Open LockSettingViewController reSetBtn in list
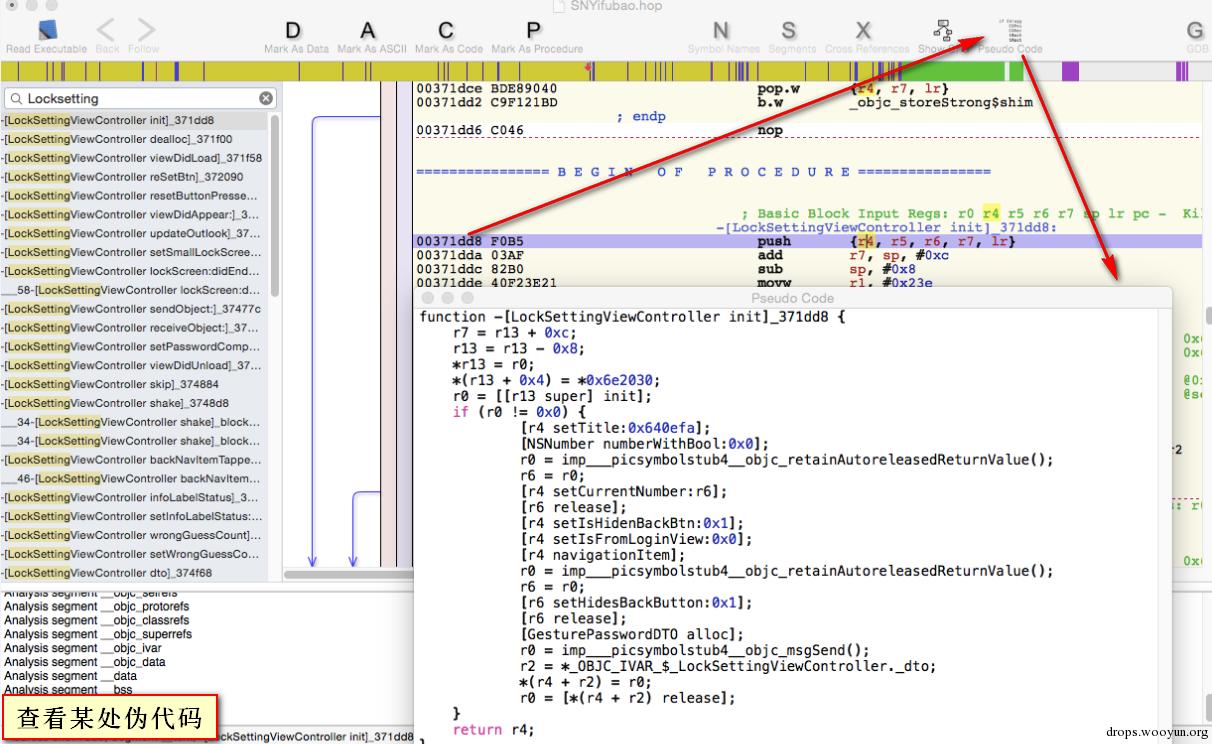The width and height of the screenshot is (1212, 744). click(x=125, y=177)
